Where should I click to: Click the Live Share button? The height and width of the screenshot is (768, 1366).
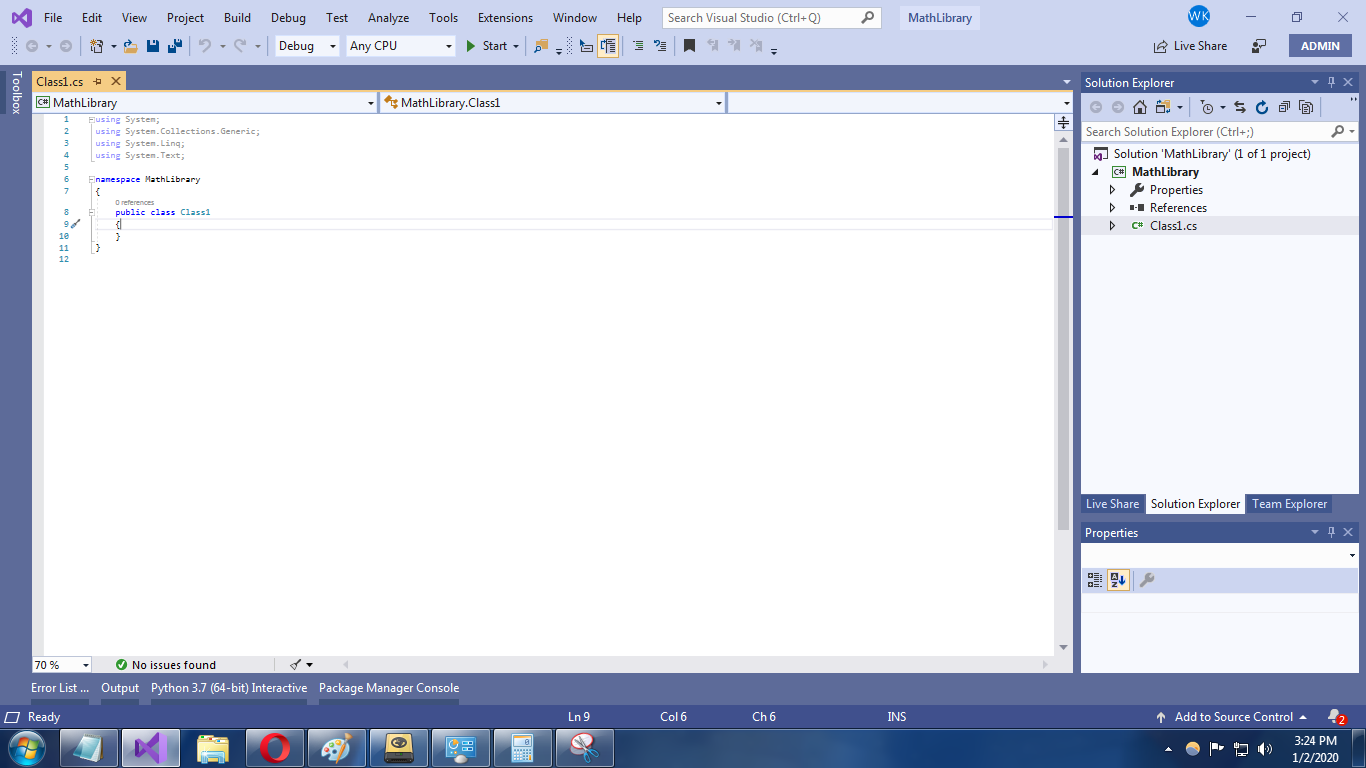tap(1190, 46)
